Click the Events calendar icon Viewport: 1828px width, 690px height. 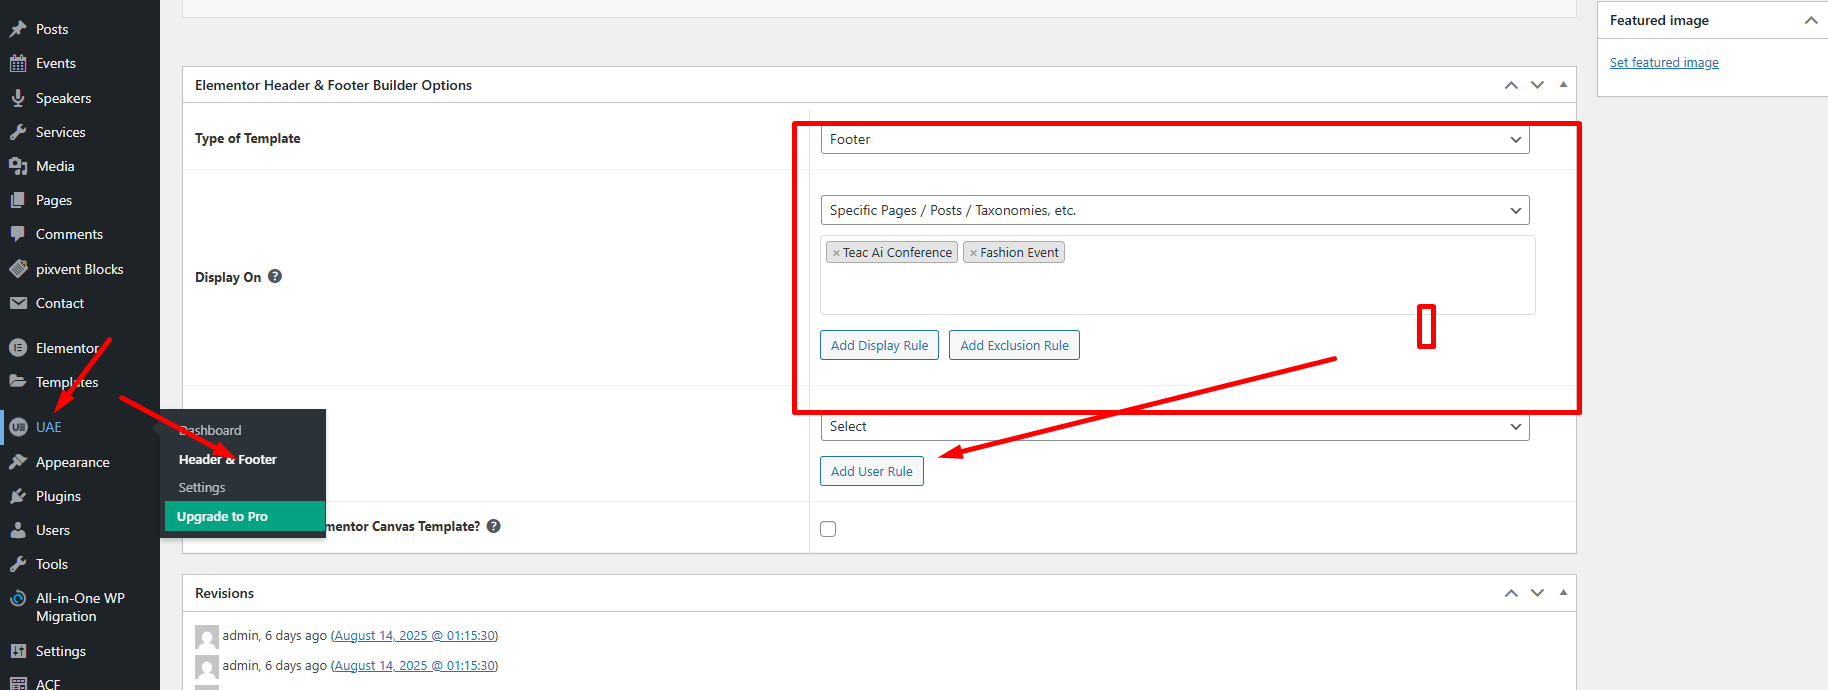tap(18, 63)
